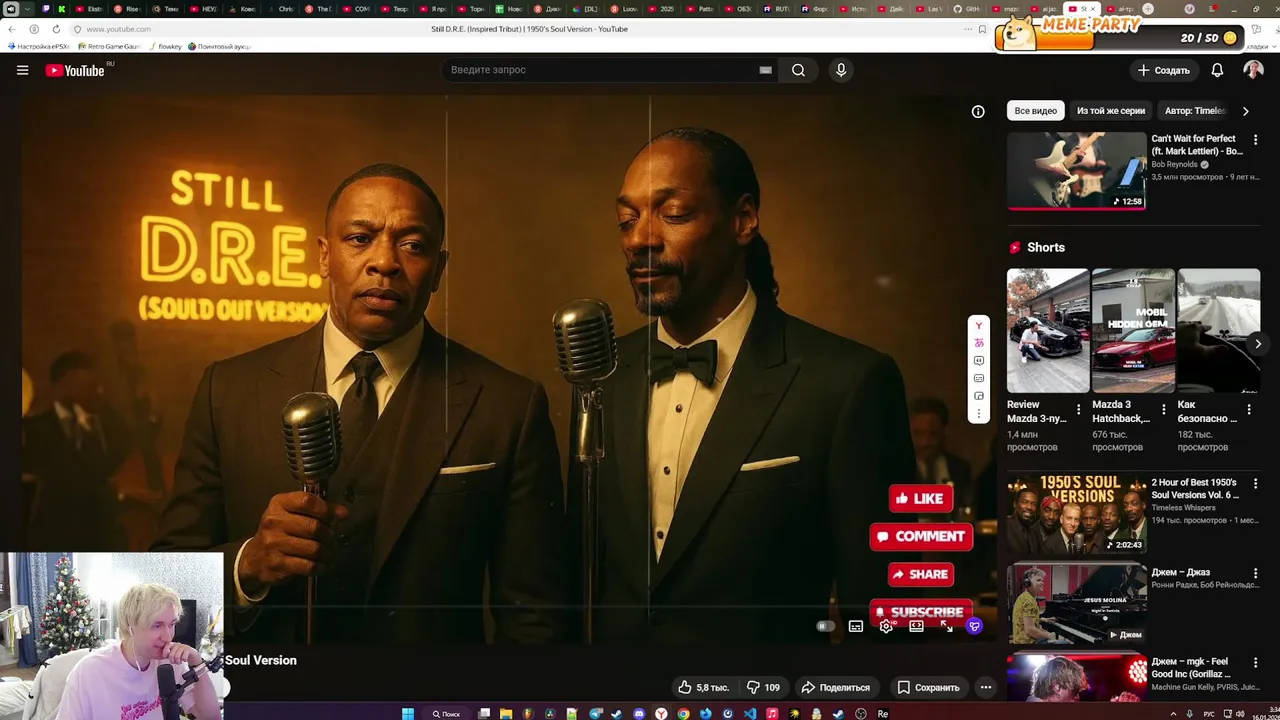Open 'Джем – mgk - Feel Good Inc' mix title
Screen dimensions: 1280x720
pyautogui.click(x=1195, y=667)
